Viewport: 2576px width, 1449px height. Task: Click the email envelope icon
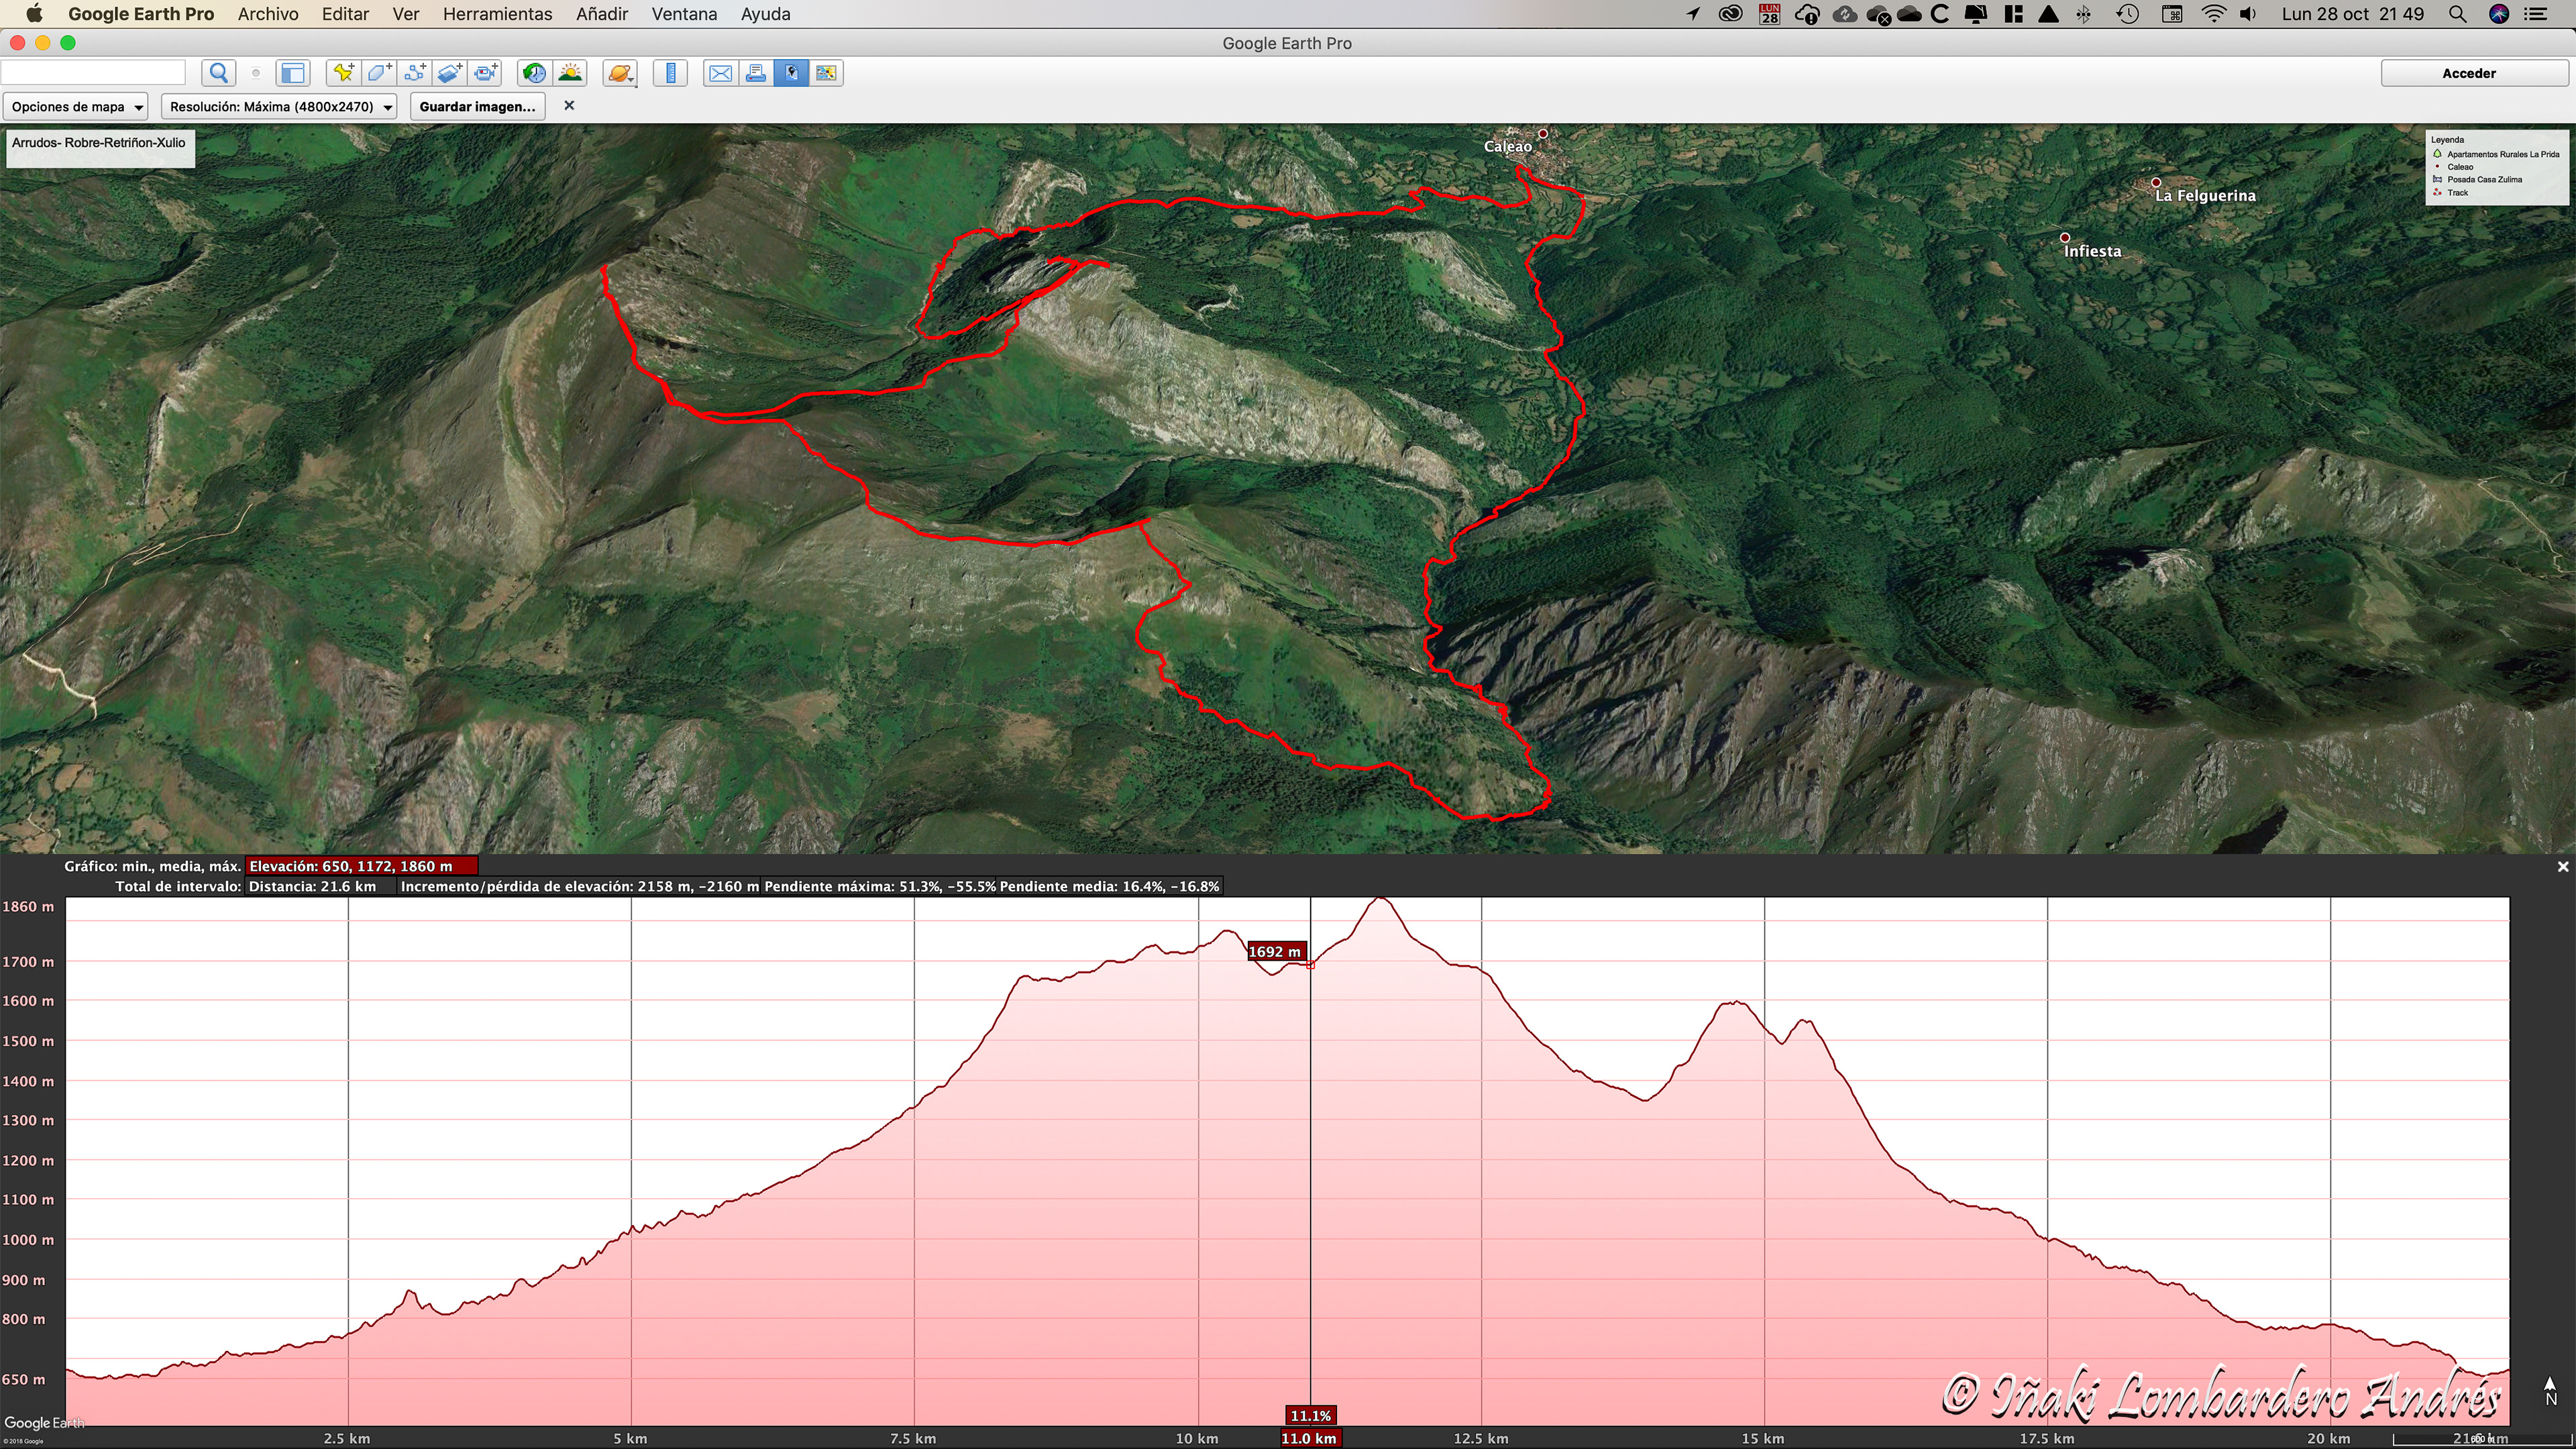coord(720,73)
